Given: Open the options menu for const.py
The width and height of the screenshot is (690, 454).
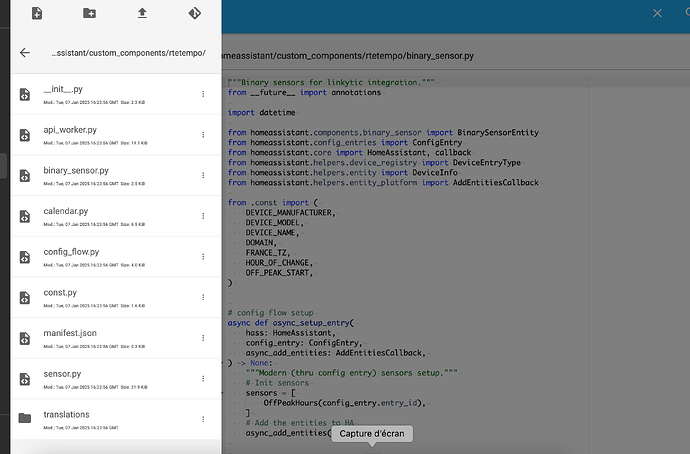Looking at the screenshot, I should [203, 297].
